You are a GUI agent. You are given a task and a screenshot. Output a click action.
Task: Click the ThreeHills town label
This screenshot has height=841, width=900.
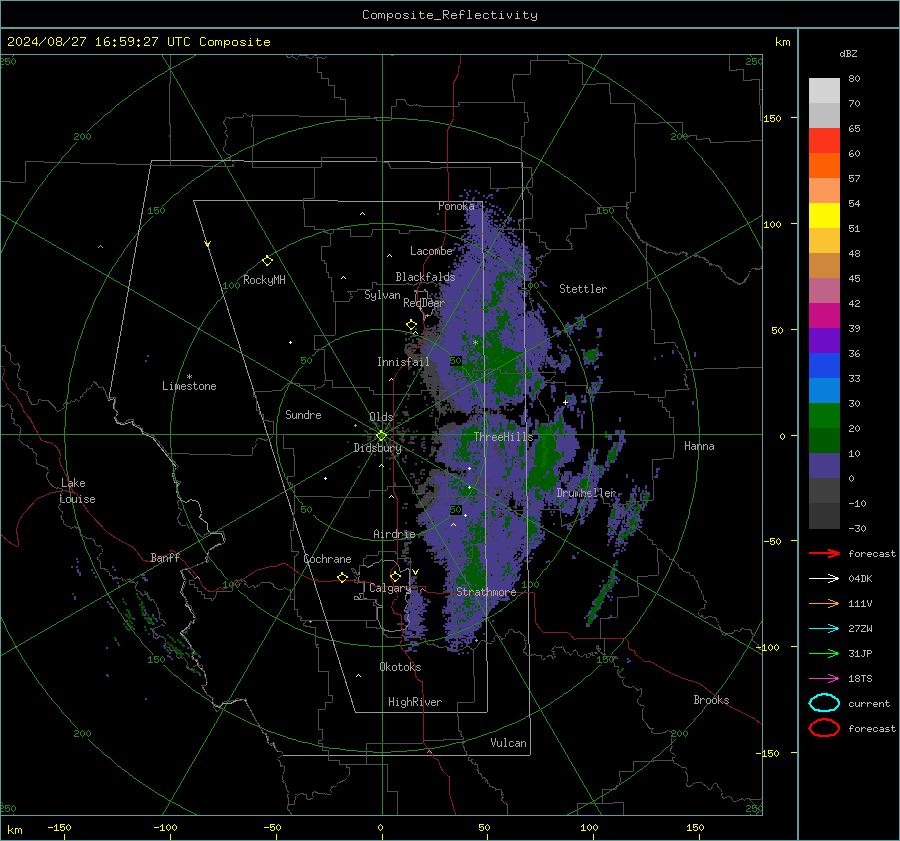pos(503,437)
